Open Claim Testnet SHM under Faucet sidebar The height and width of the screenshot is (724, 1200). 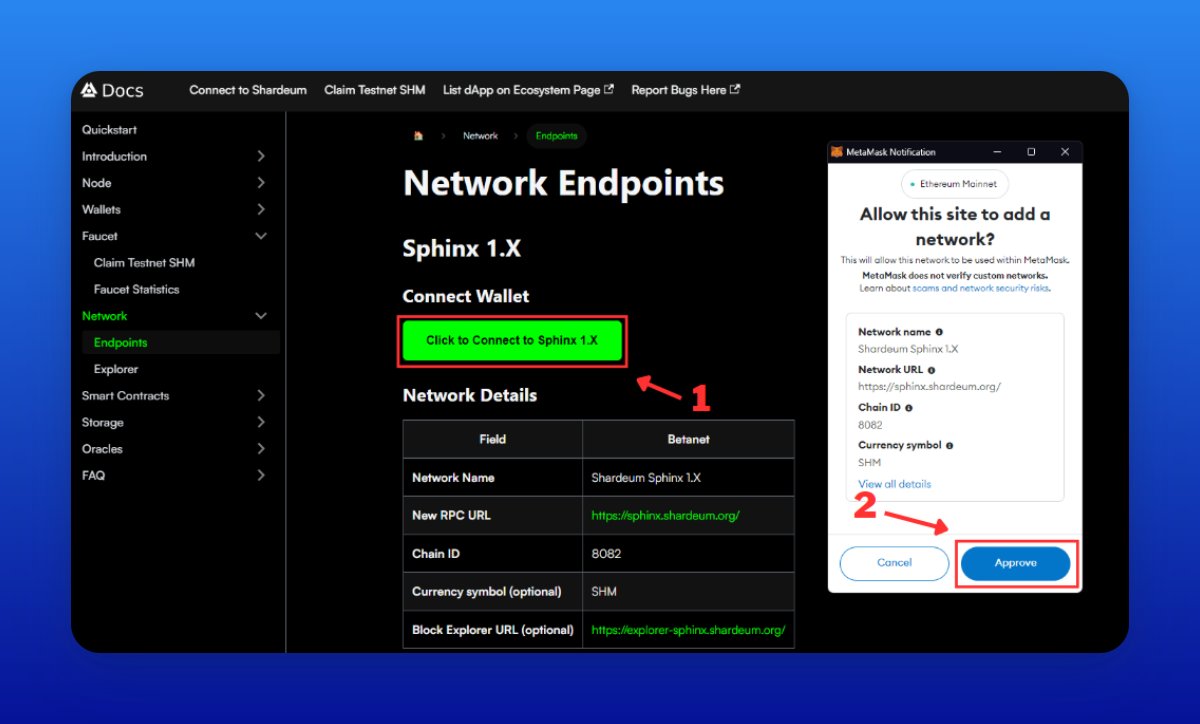(144, 263)
